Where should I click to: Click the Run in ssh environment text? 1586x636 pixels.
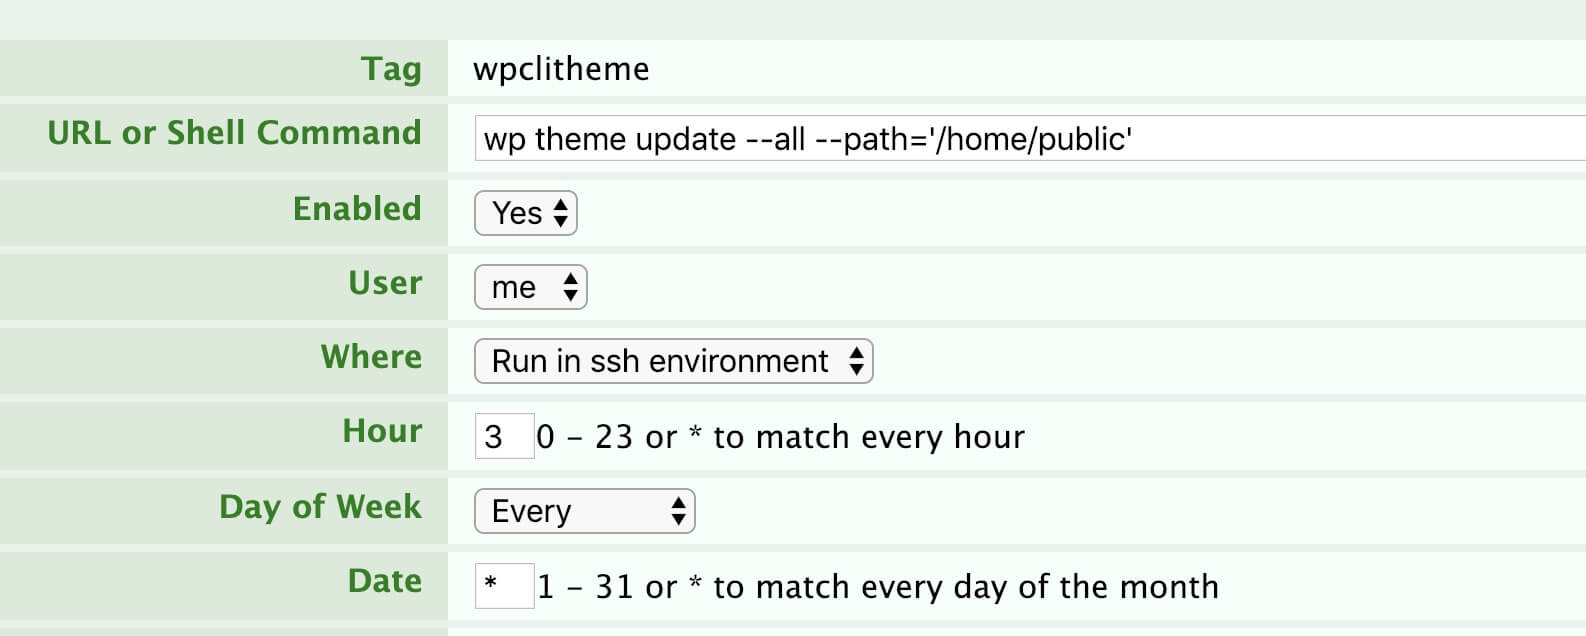(660, 361)
